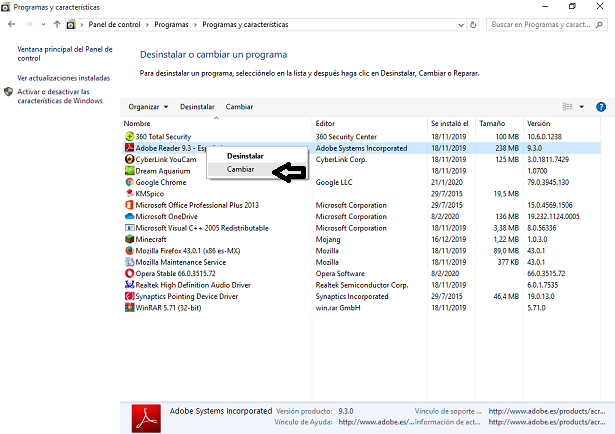Screen dimensions: 615x434
Task: Open Ver actualizaciones instaladas link
Action: coord(64,78)
